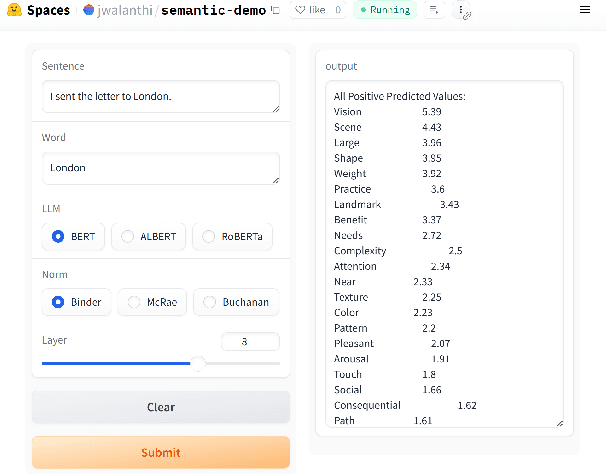Image resolution: width=606 pixels, height=474 pixels.
Task: Like the space with heart button
Action: (315, 10)
